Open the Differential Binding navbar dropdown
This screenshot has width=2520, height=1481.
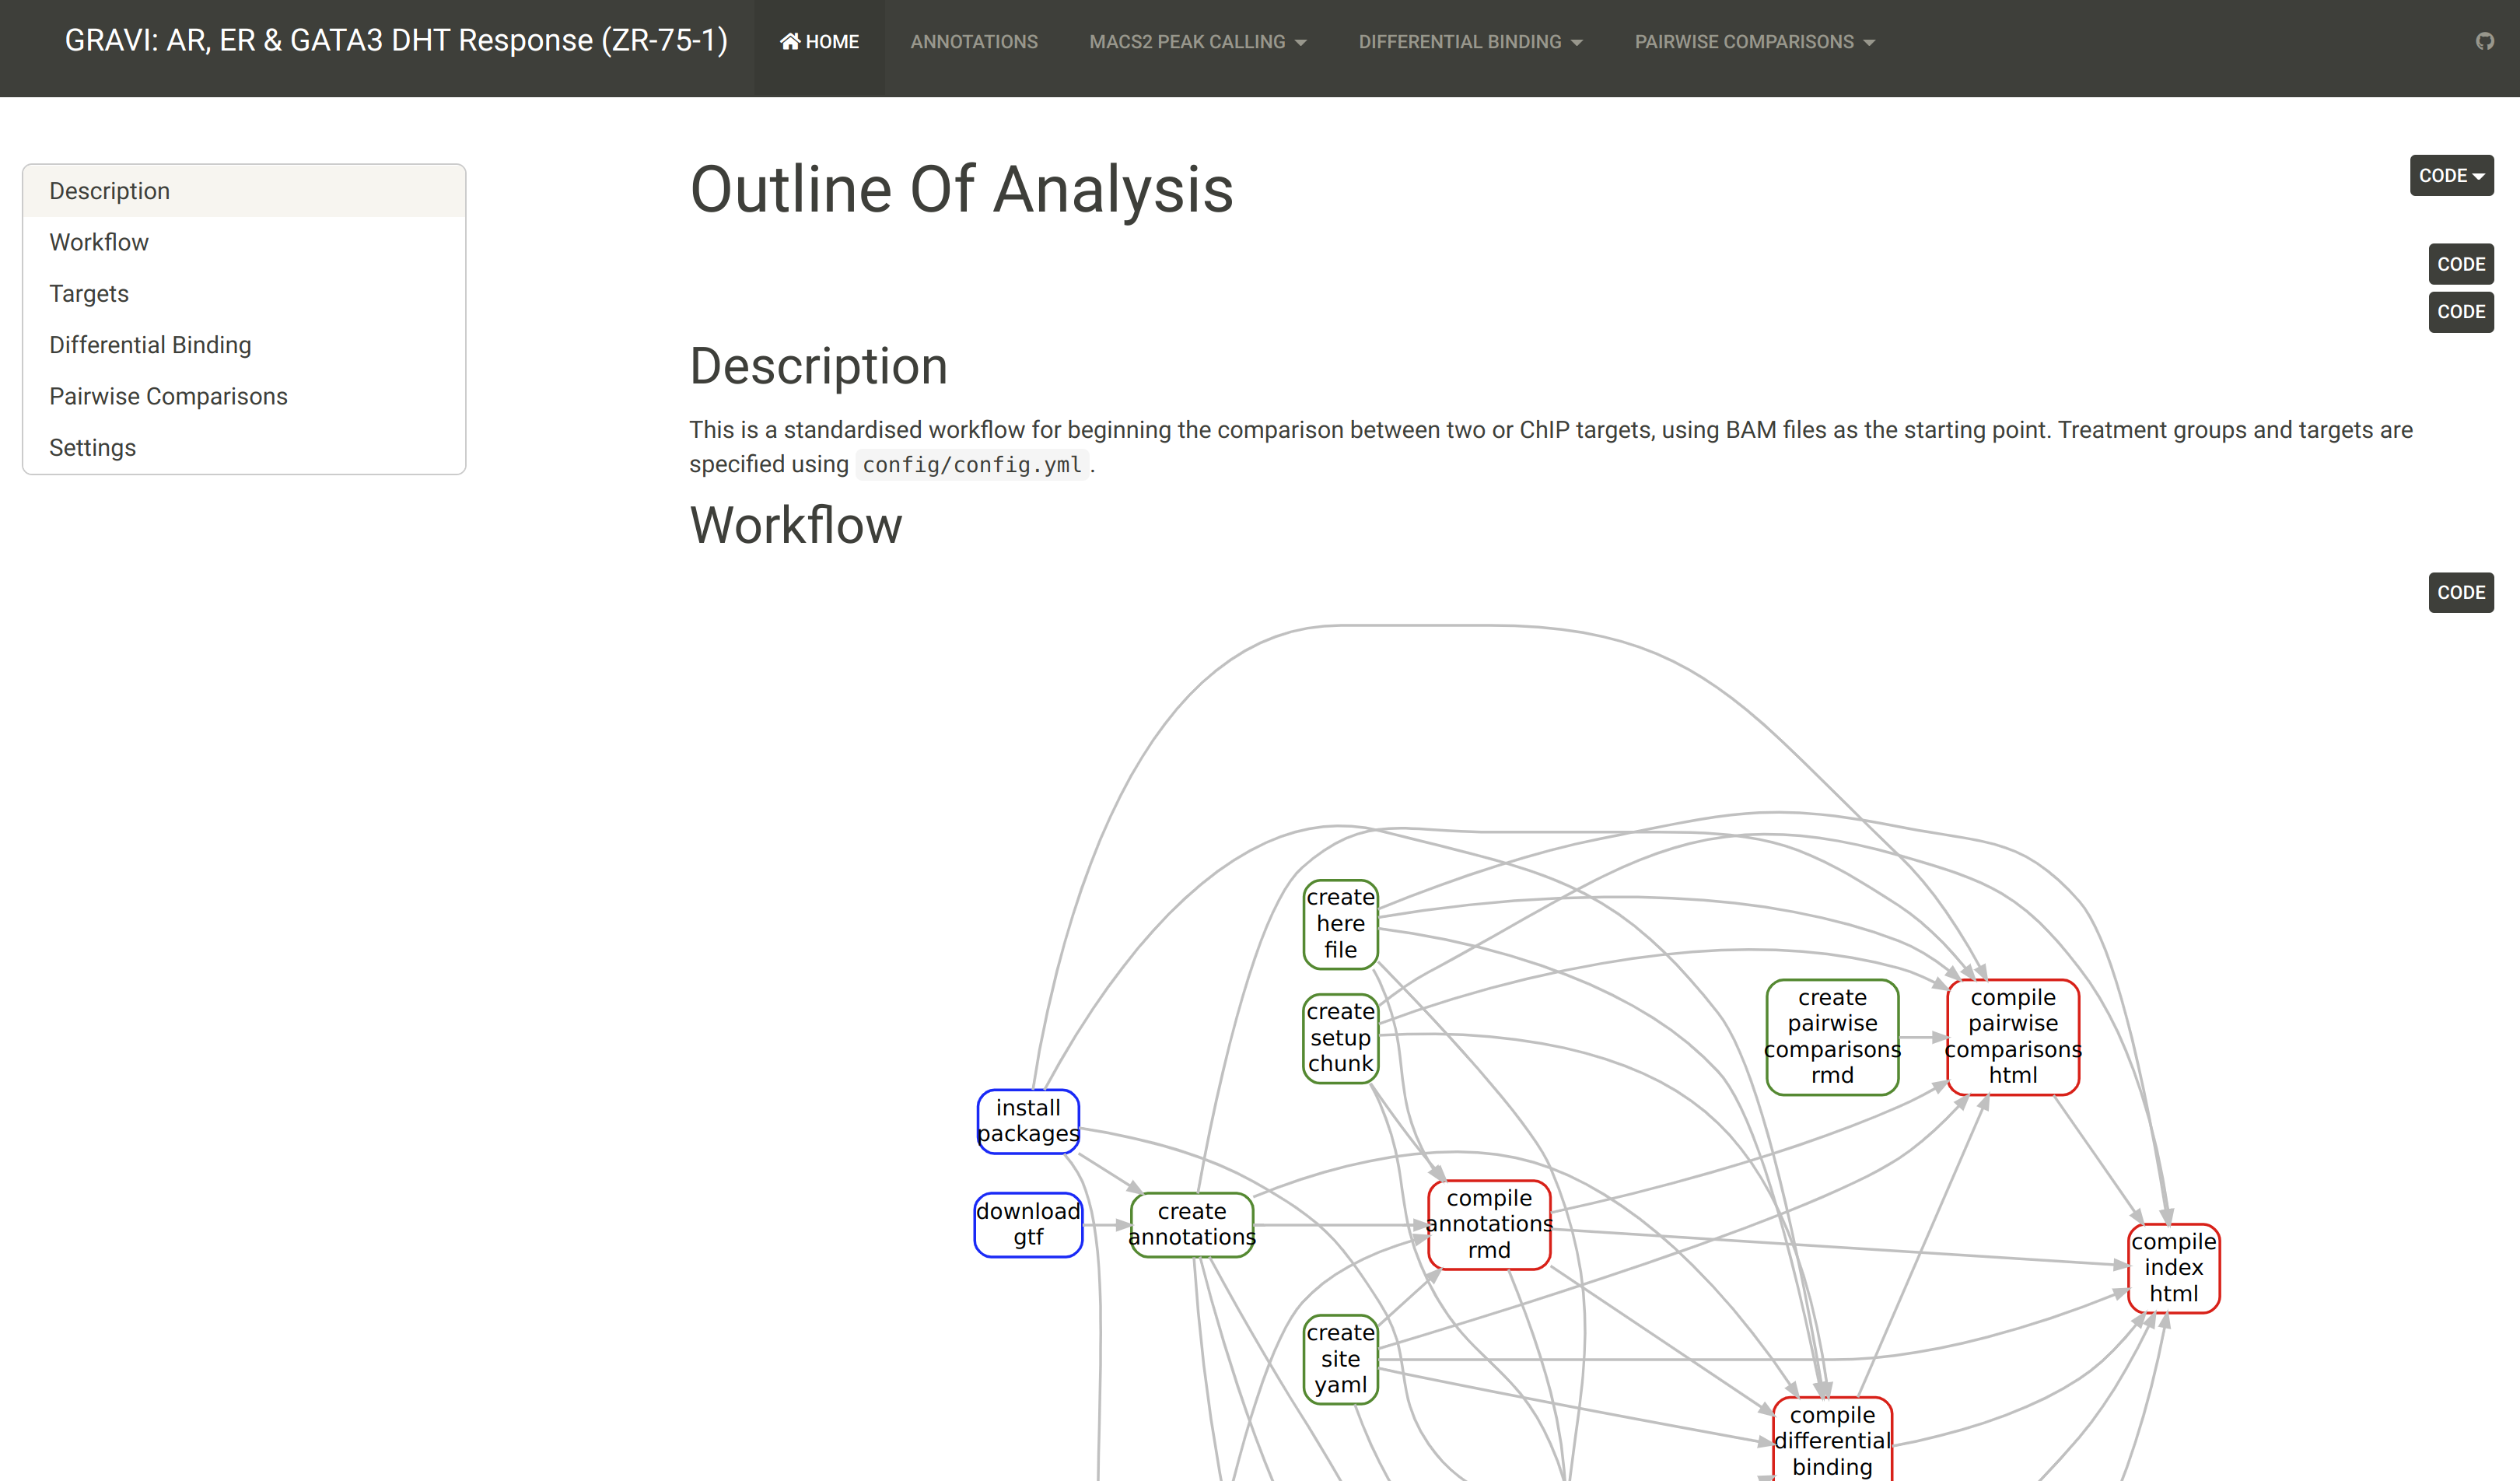(x=1469, y=42)
